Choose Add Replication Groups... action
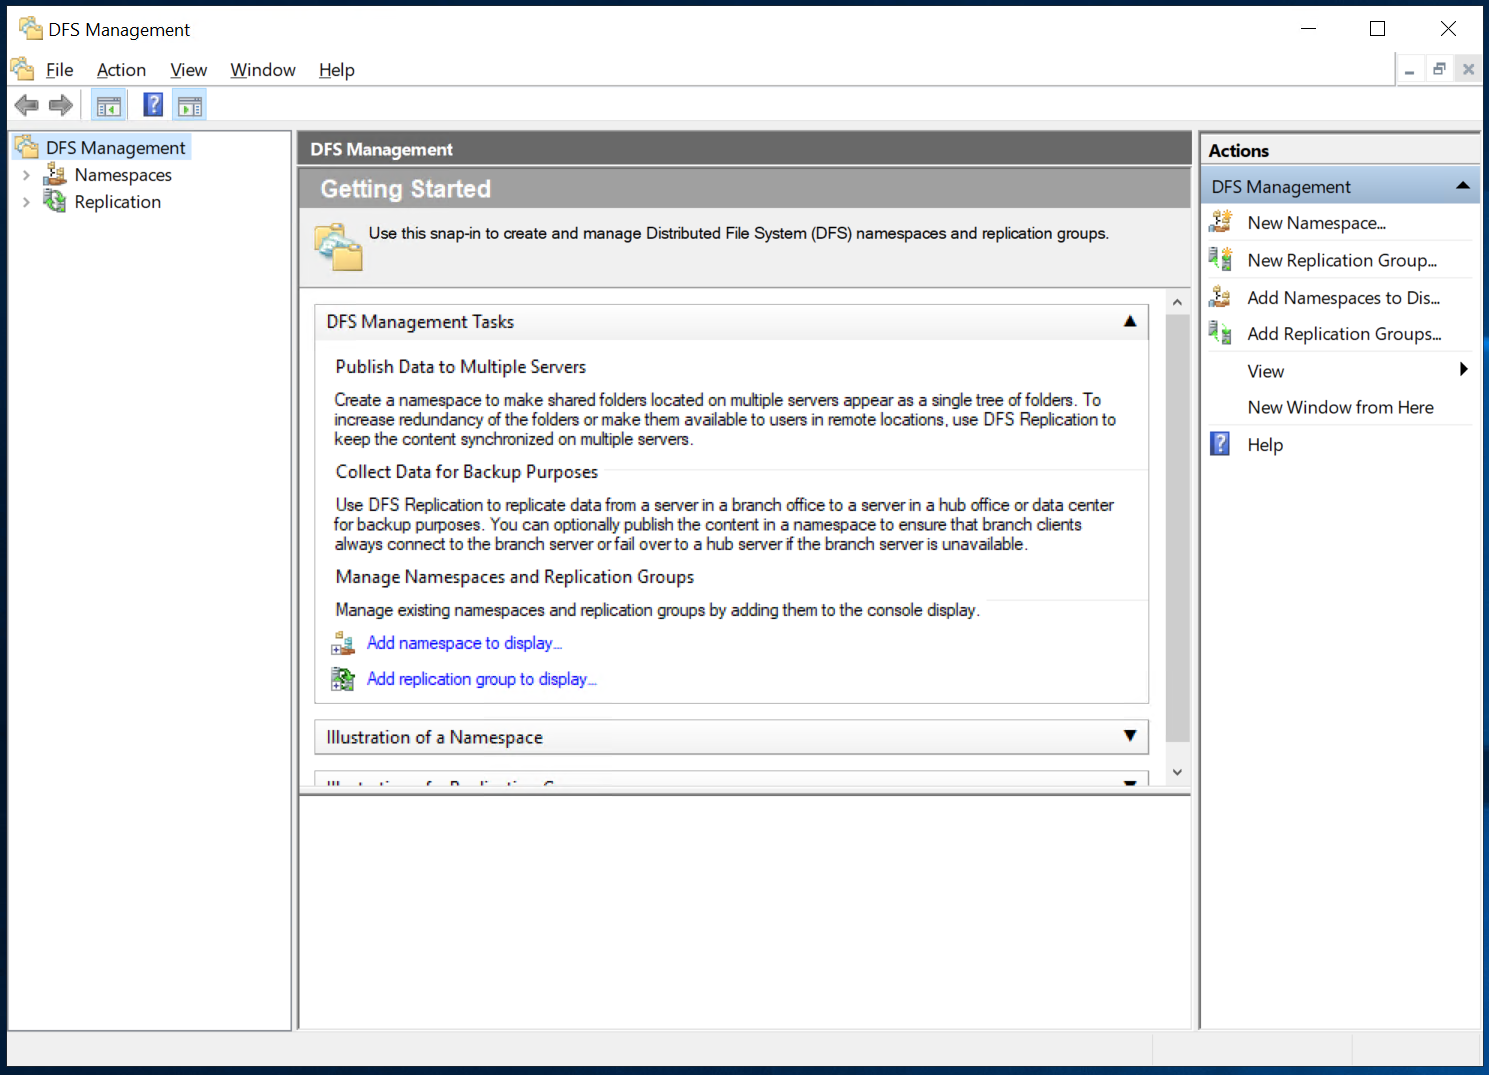The image size is (1489, 1075). click(x=1344, y=334)
